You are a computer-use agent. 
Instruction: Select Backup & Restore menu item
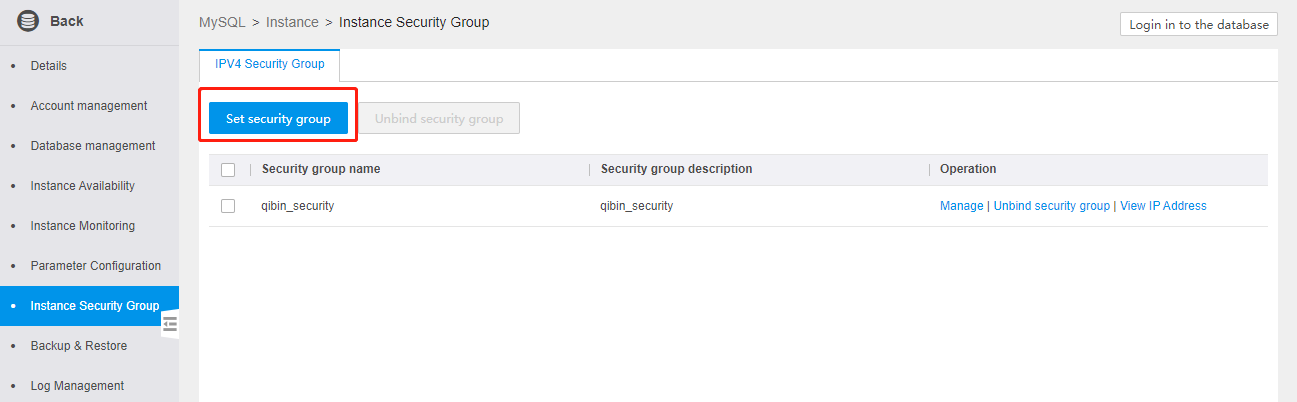(x=79, y=346)
